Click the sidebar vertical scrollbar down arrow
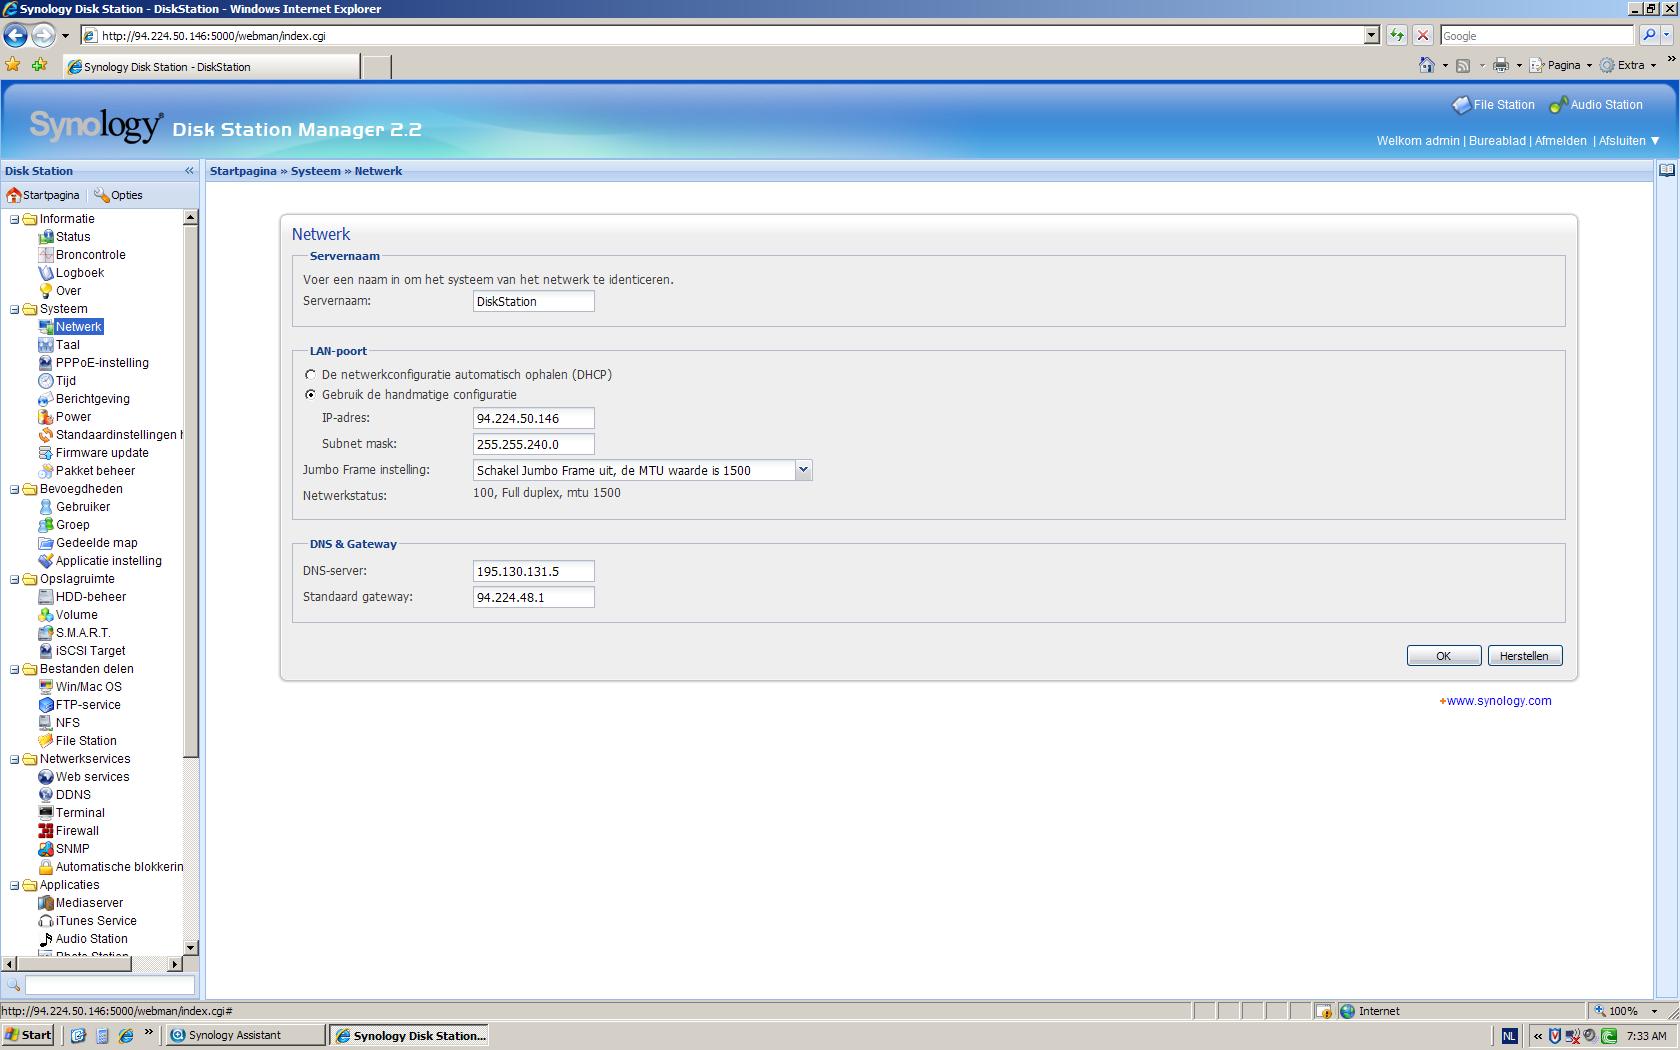 pos(191,947)
